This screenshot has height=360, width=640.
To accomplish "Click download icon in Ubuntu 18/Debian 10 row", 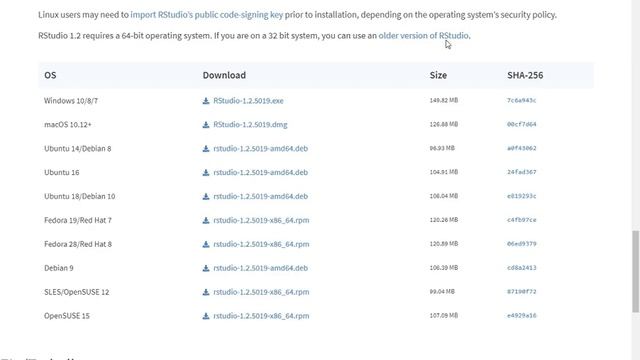I will 206,196.
